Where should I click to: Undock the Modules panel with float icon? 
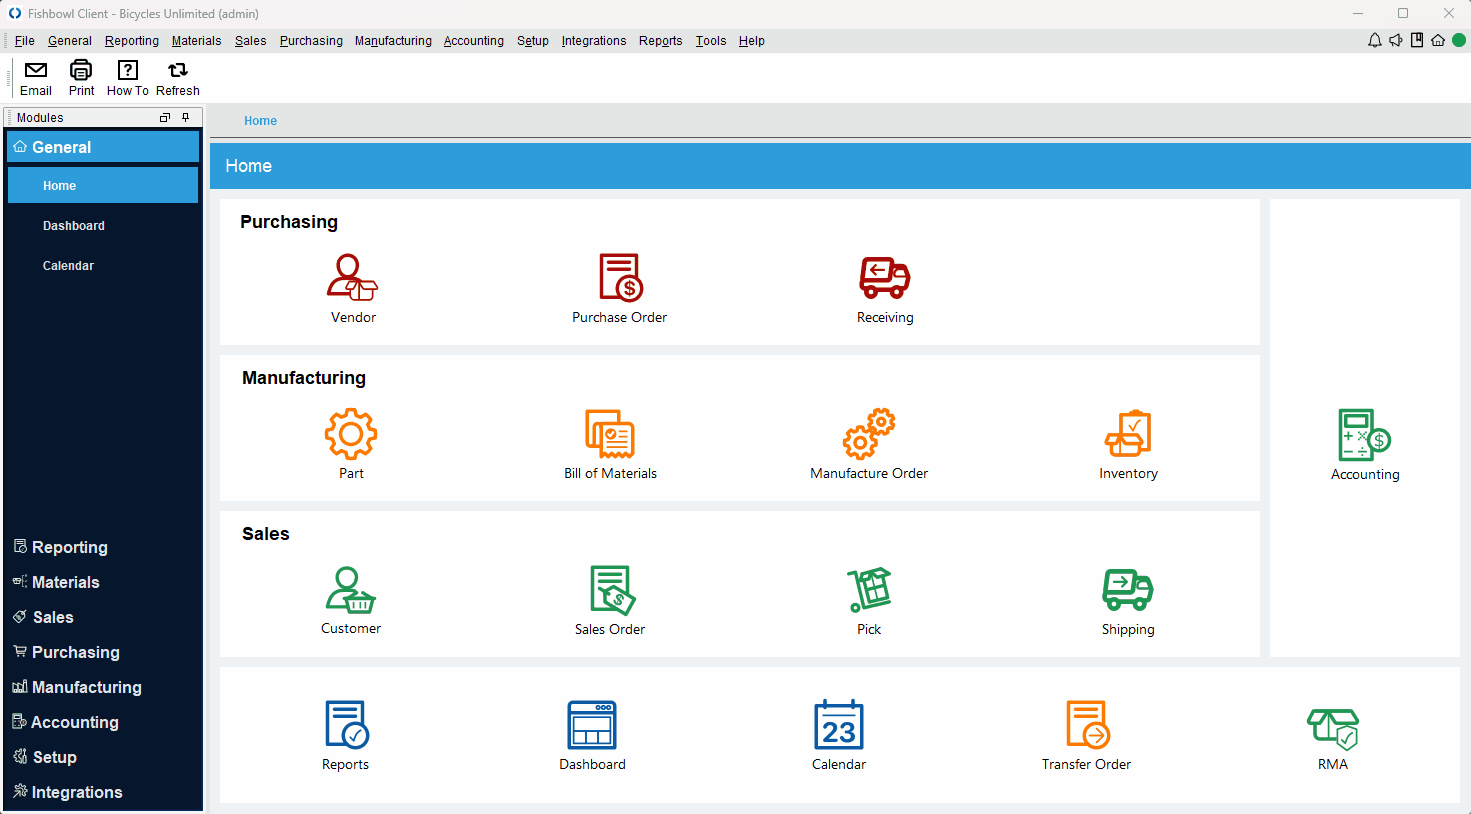click(x=165, y=118)
